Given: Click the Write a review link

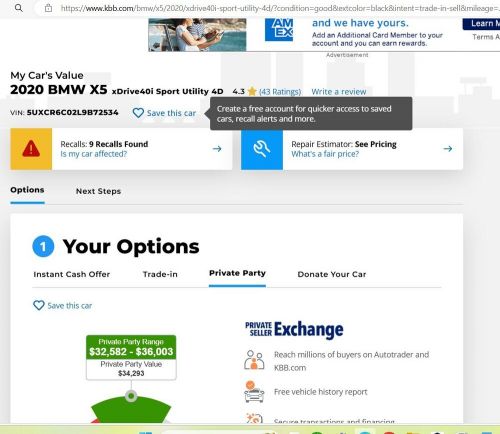Looking at the screenshot, I should click(339, 92).
